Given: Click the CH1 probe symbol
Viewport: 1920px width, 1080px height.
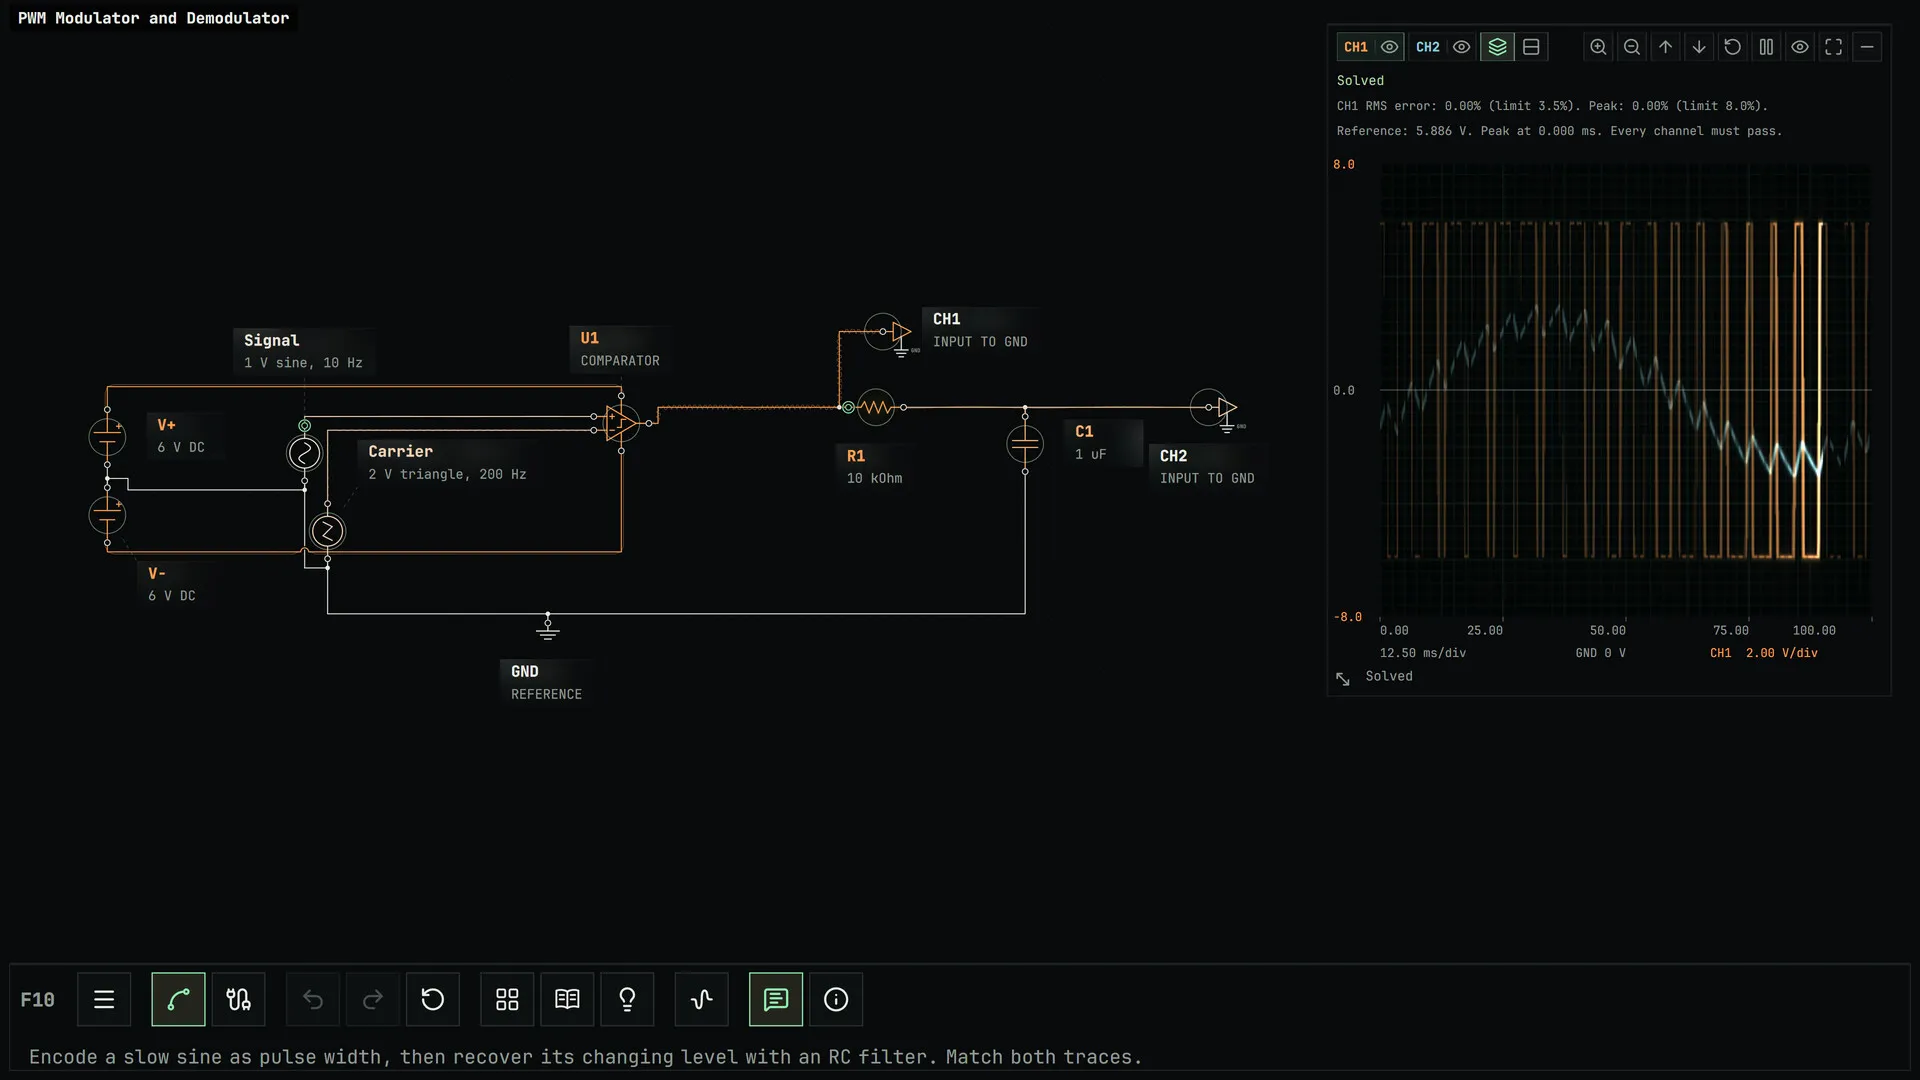Looking at the screenshot, I should click(x=890, y=332).
